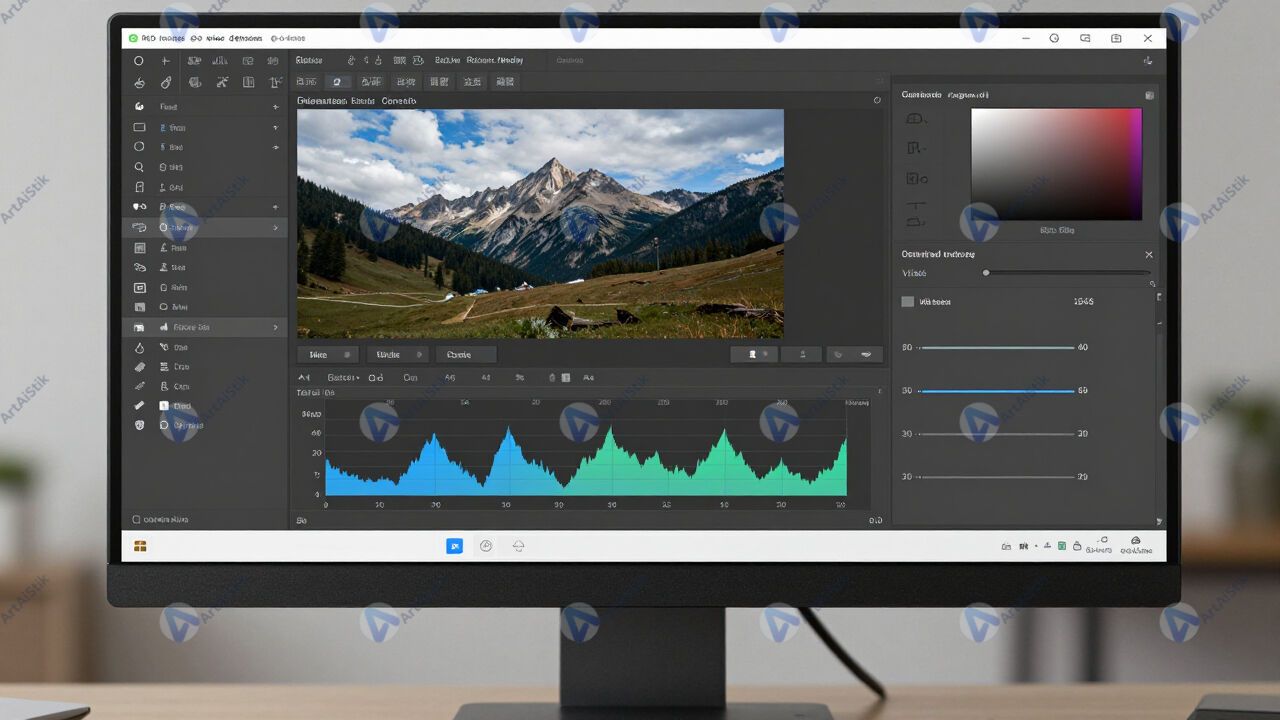Click the blue taskbar app icon
Screen dimensions: 1280x720
[x=454, y=546]
